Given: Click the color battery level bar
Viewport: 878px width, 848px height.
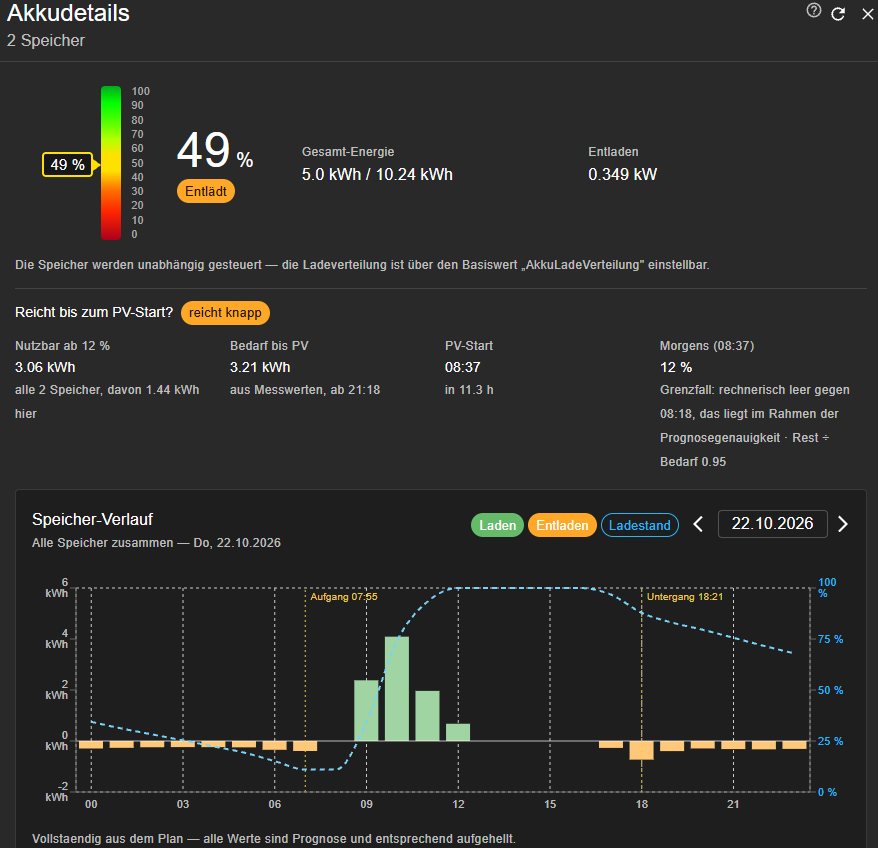Looking at the screenshot, I should point(111,163).
